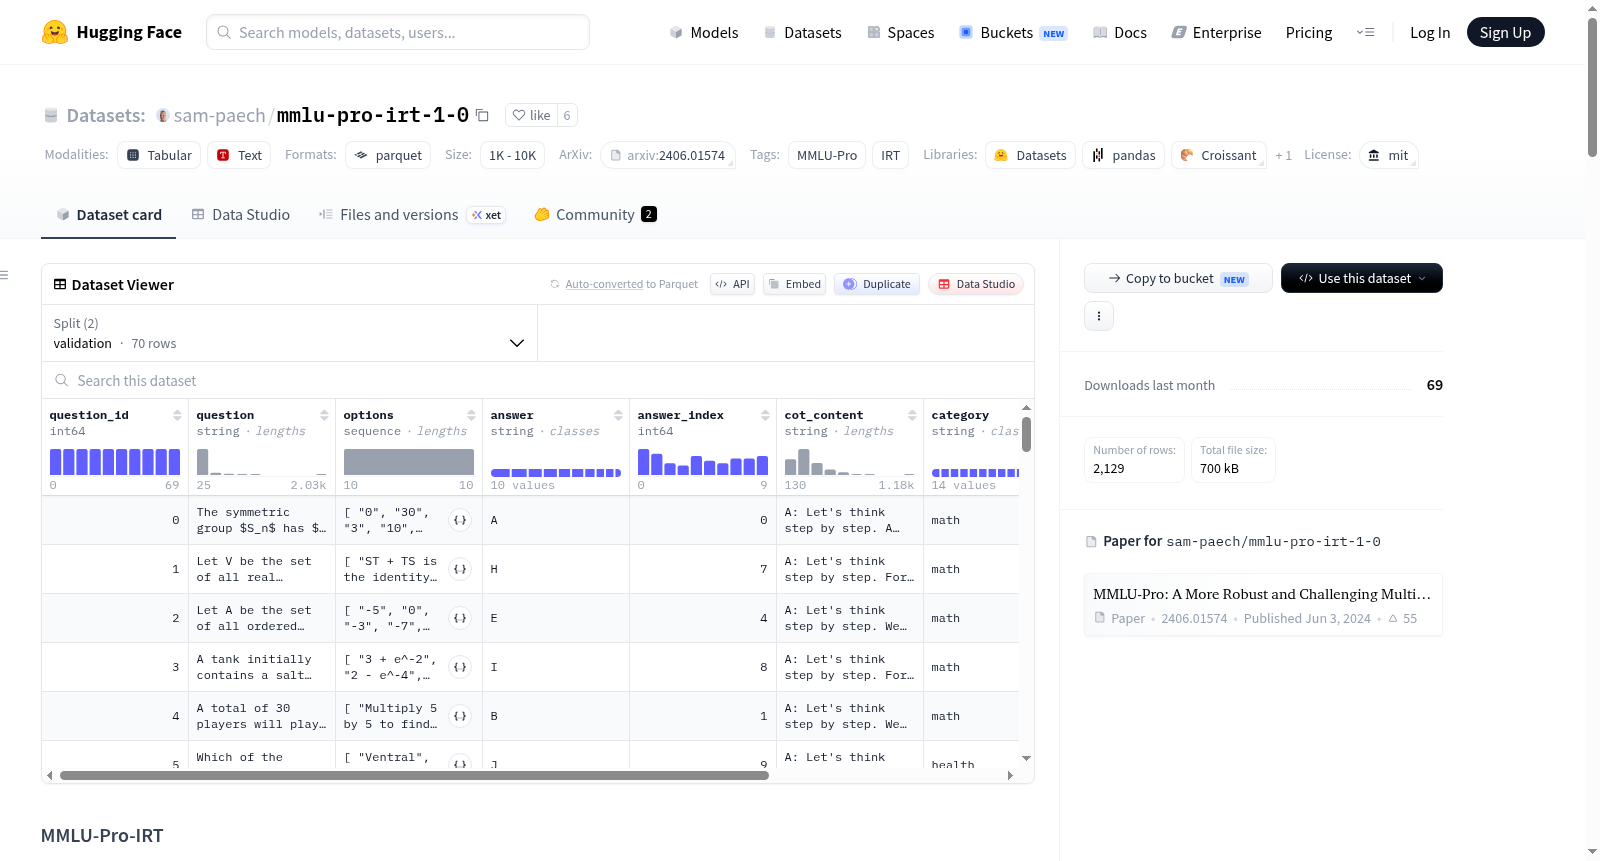Sort by the options column arrows

pyautogui.click(x=471, y=415)
